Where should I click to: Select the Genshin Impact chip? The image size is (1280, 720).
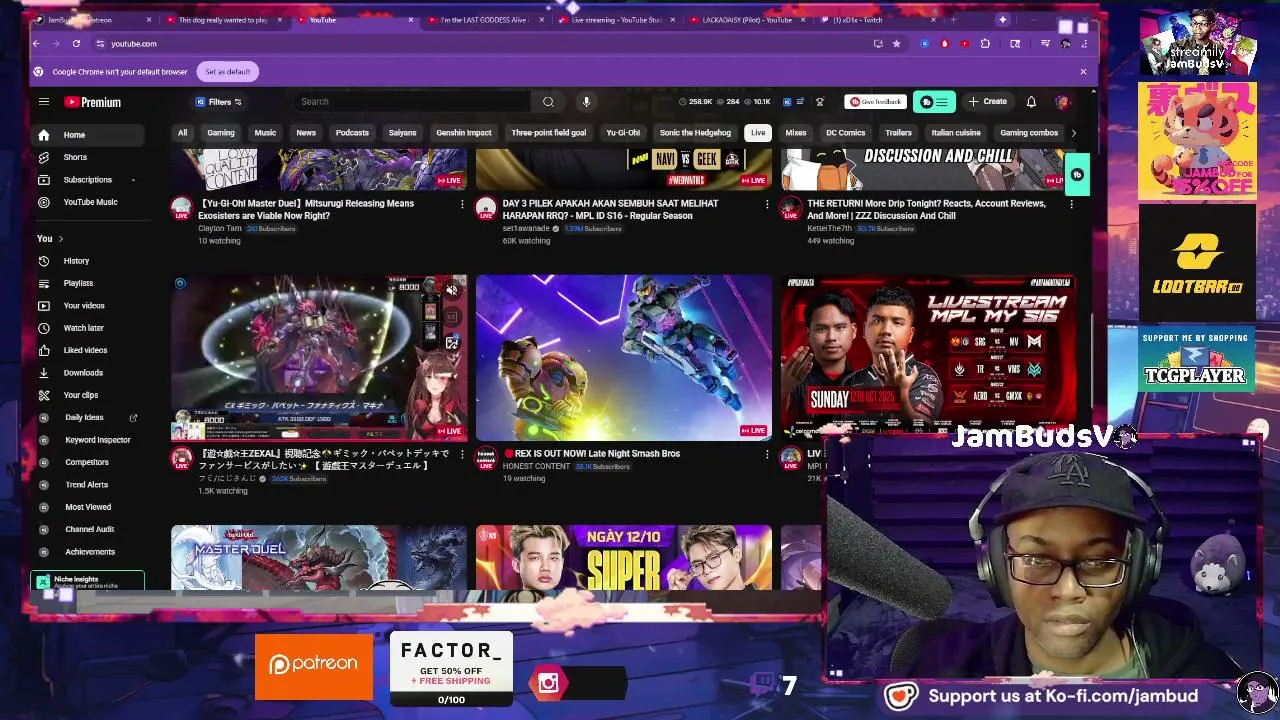coord(464,133)
